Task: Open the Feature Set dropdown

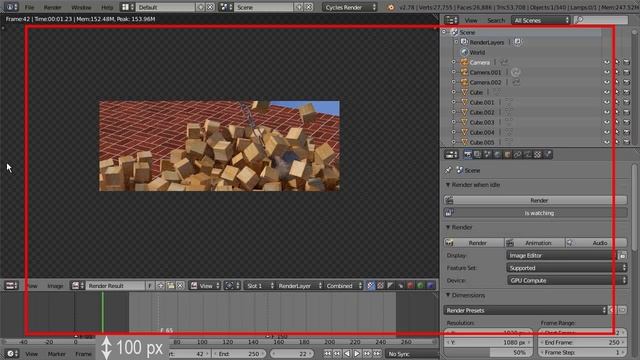Action: [x=567, y=268]
